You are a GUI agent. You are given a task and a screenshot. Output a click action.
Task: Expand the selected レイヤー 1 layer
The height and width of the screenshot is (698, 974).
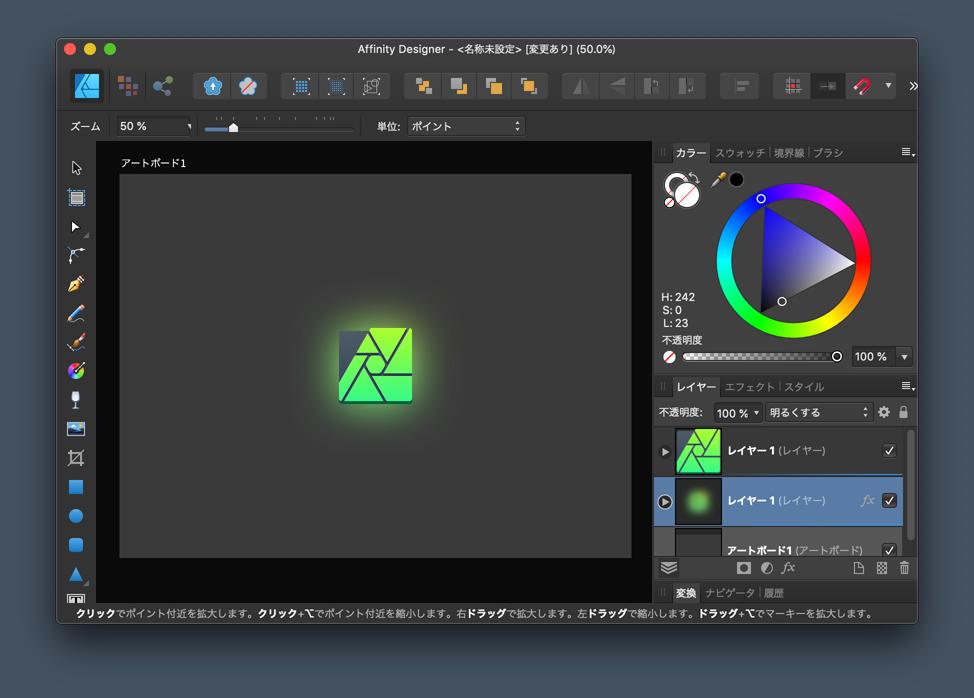[665, 501]
